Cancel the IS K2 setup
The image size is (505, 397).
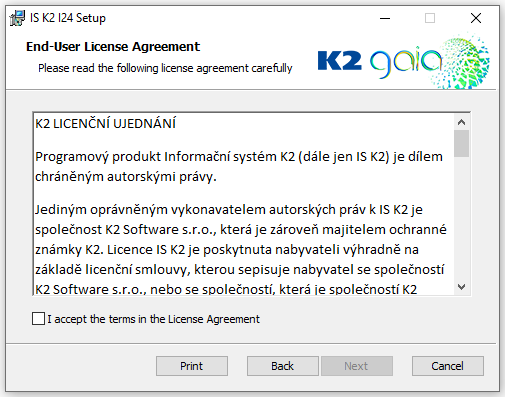pos(448,366)
